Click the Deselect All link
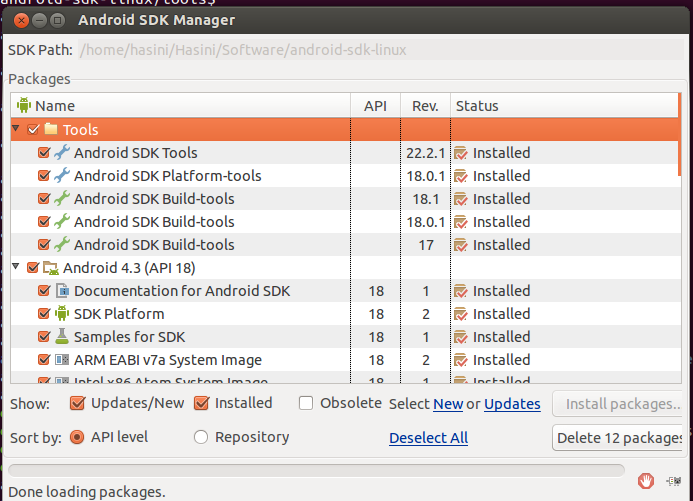 428,438
